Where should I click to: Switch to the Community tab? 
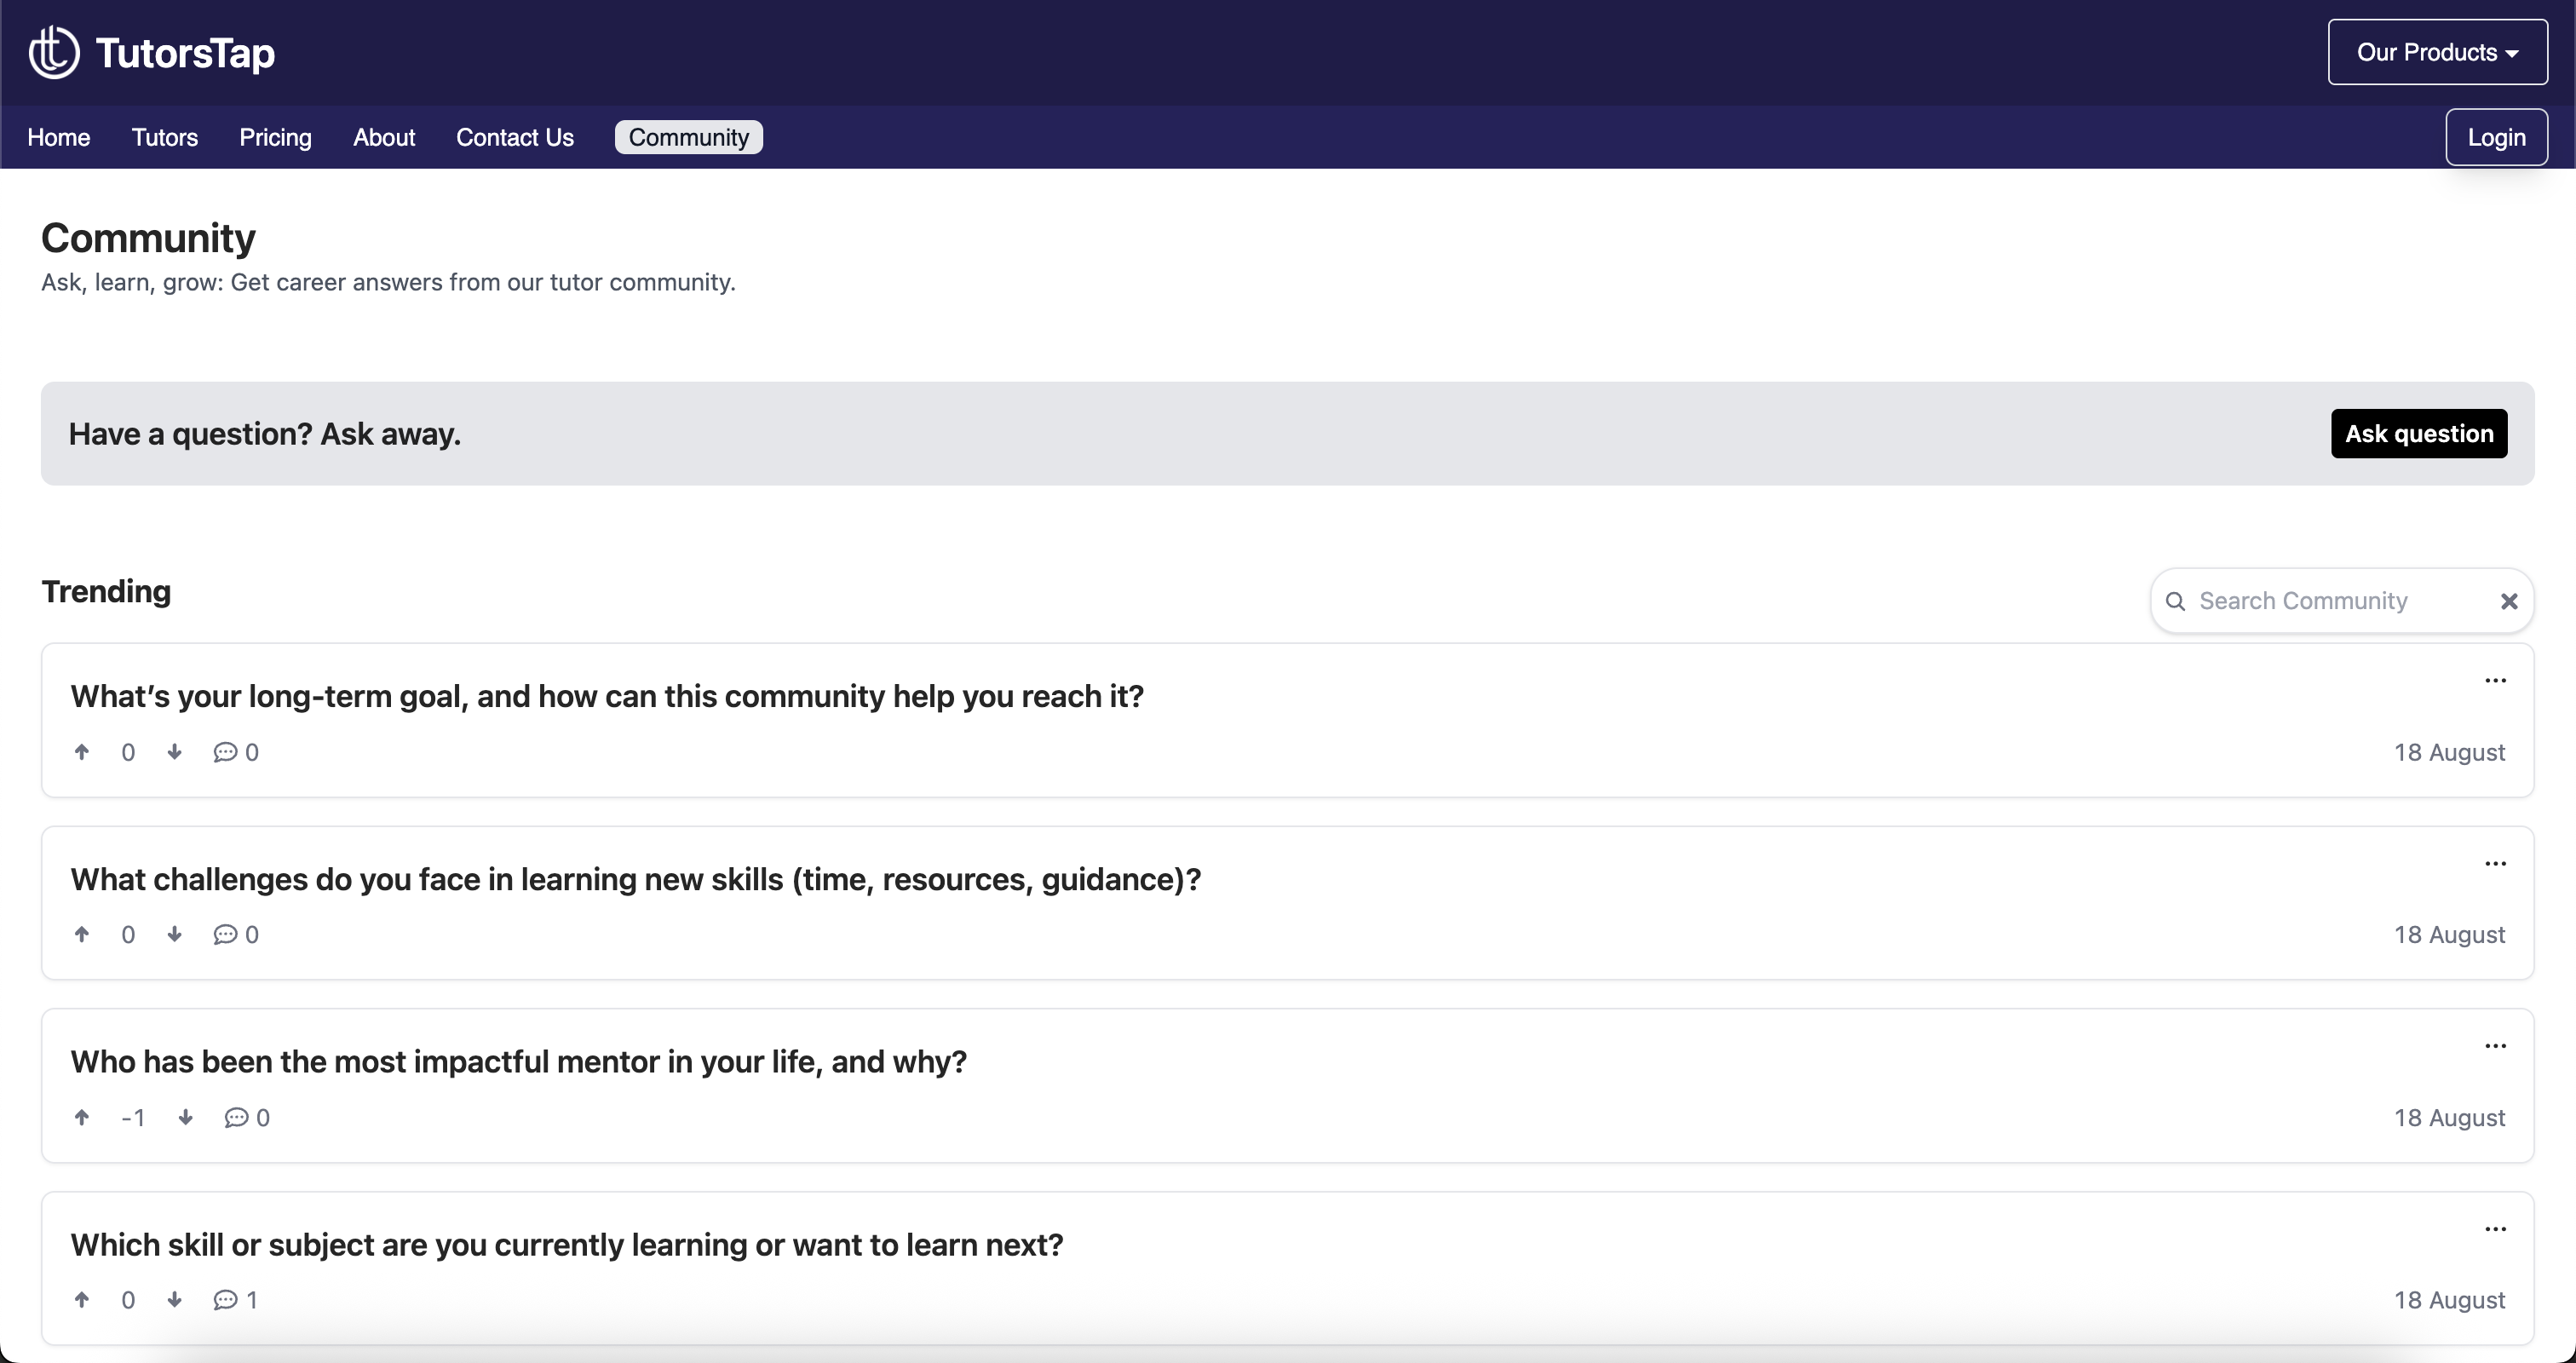tap(687, 137)
